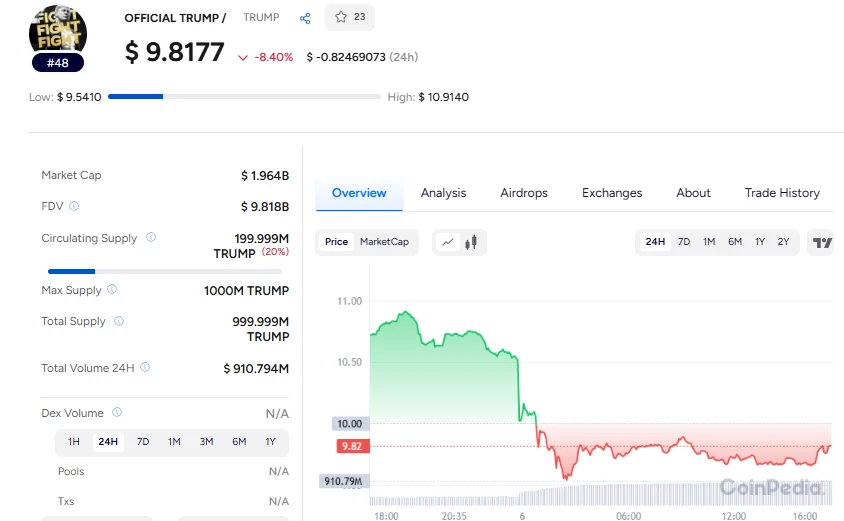Select MarketCap chart toggle
The width and height of the screenshot is (844, 521).
(x=384, y=242)
